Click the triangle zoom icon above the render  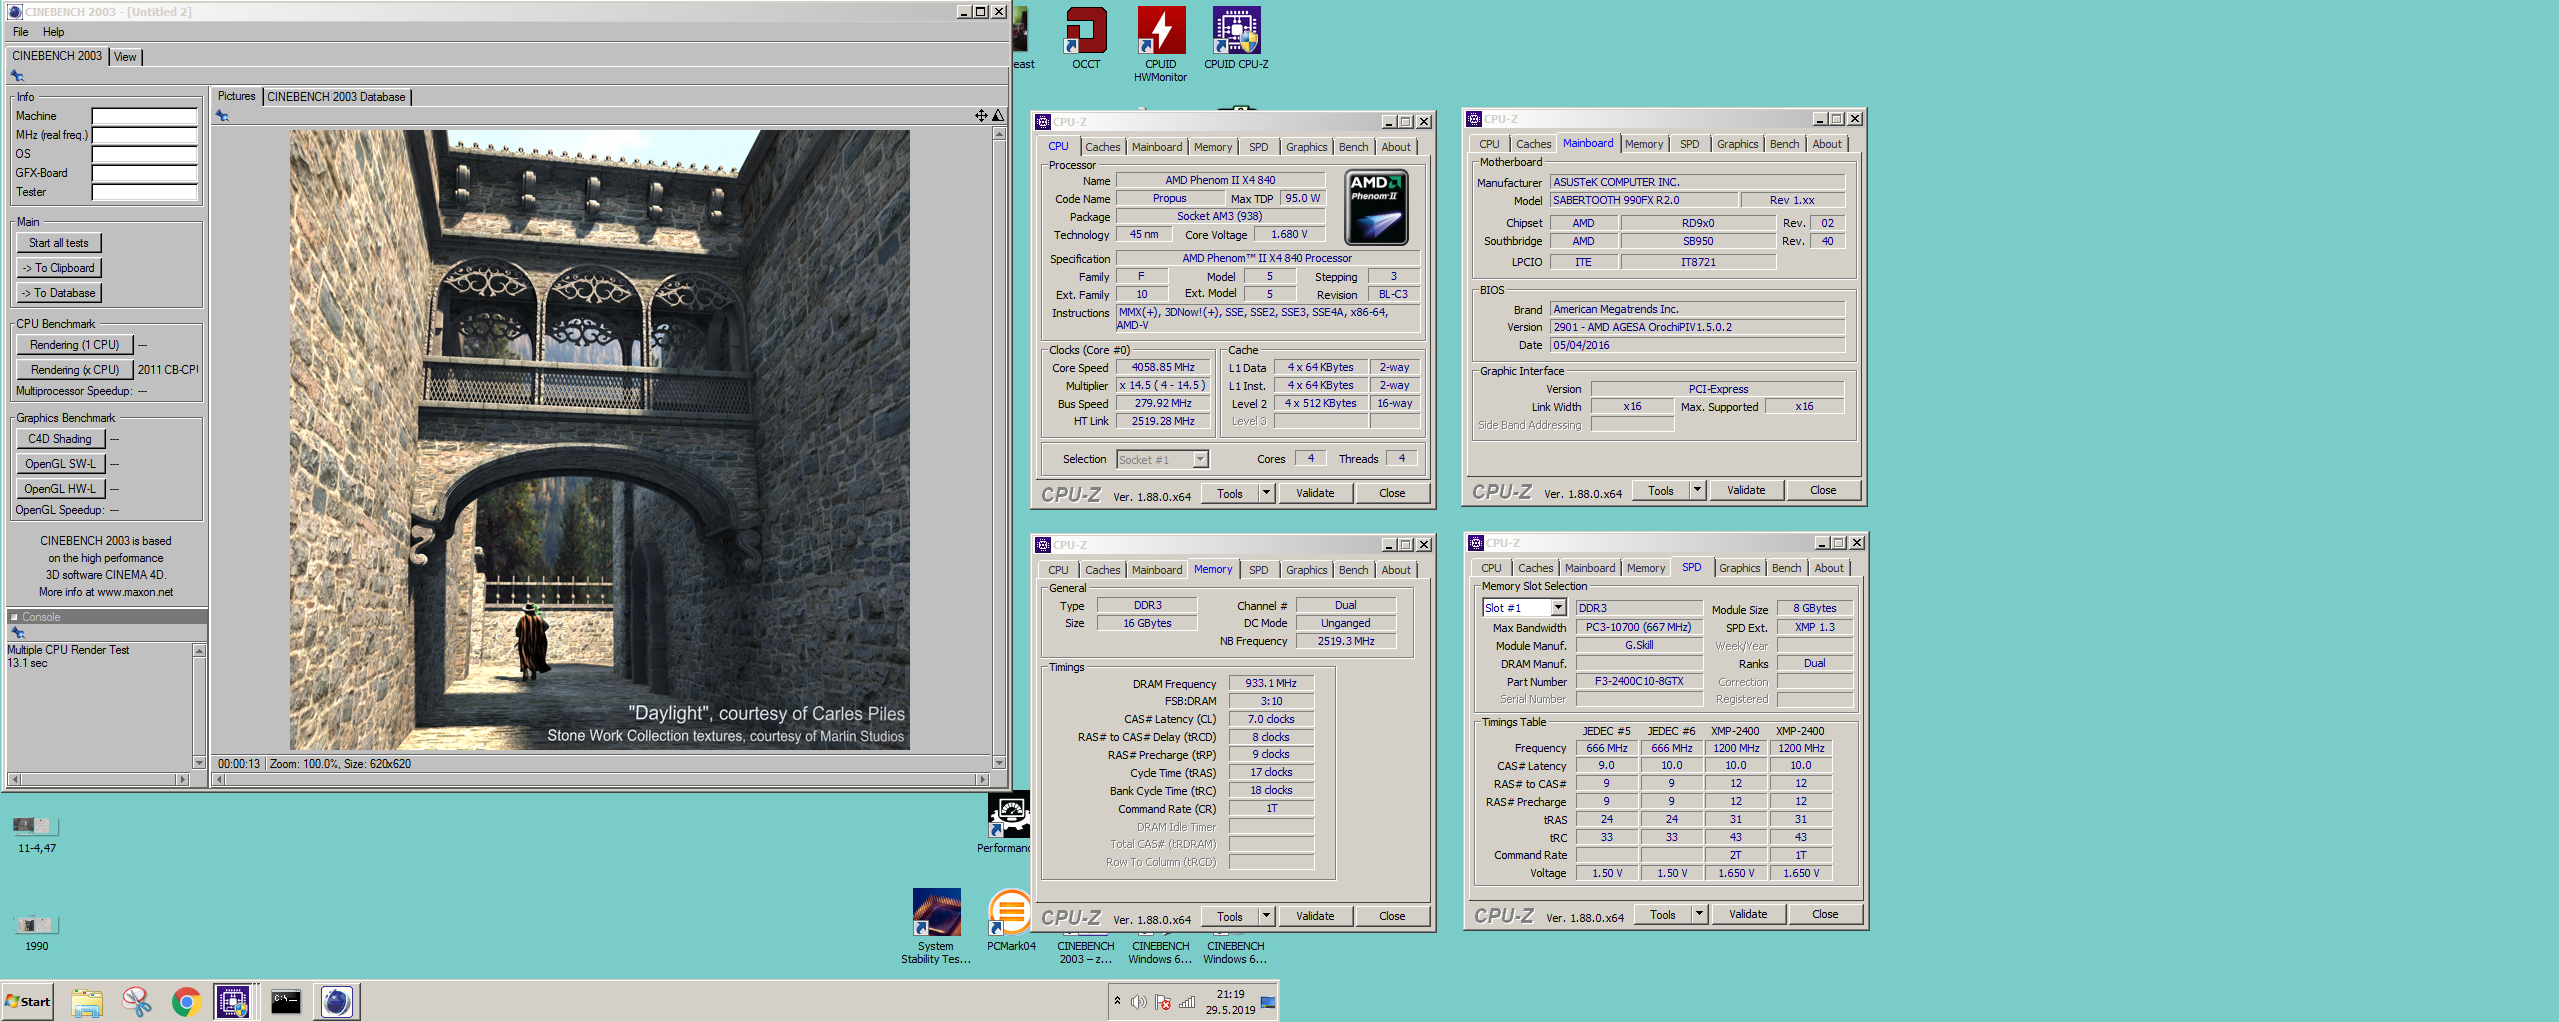[997, 116]
